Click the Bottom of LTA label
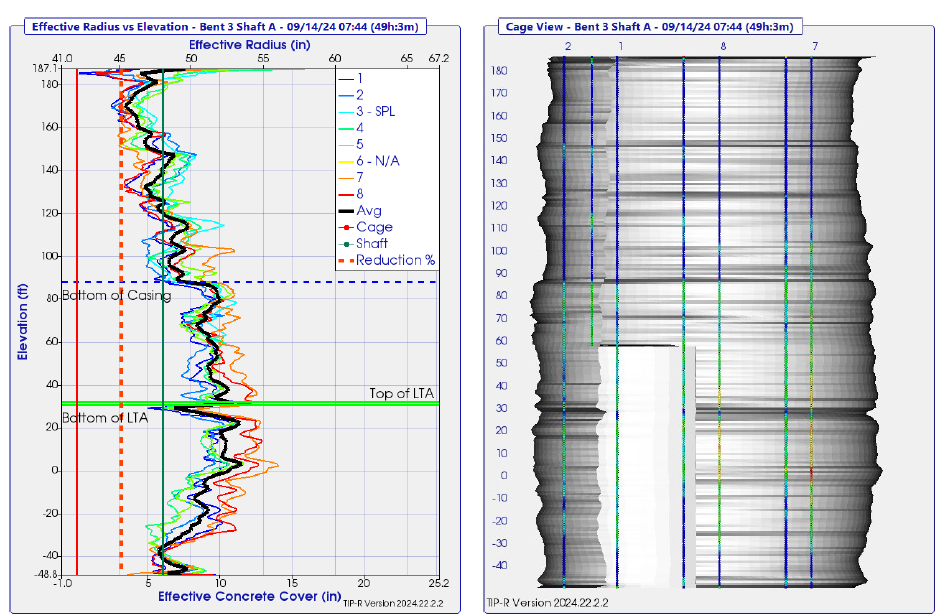The height and width of the screenshot is (615, 935). [x=105, y=417]
